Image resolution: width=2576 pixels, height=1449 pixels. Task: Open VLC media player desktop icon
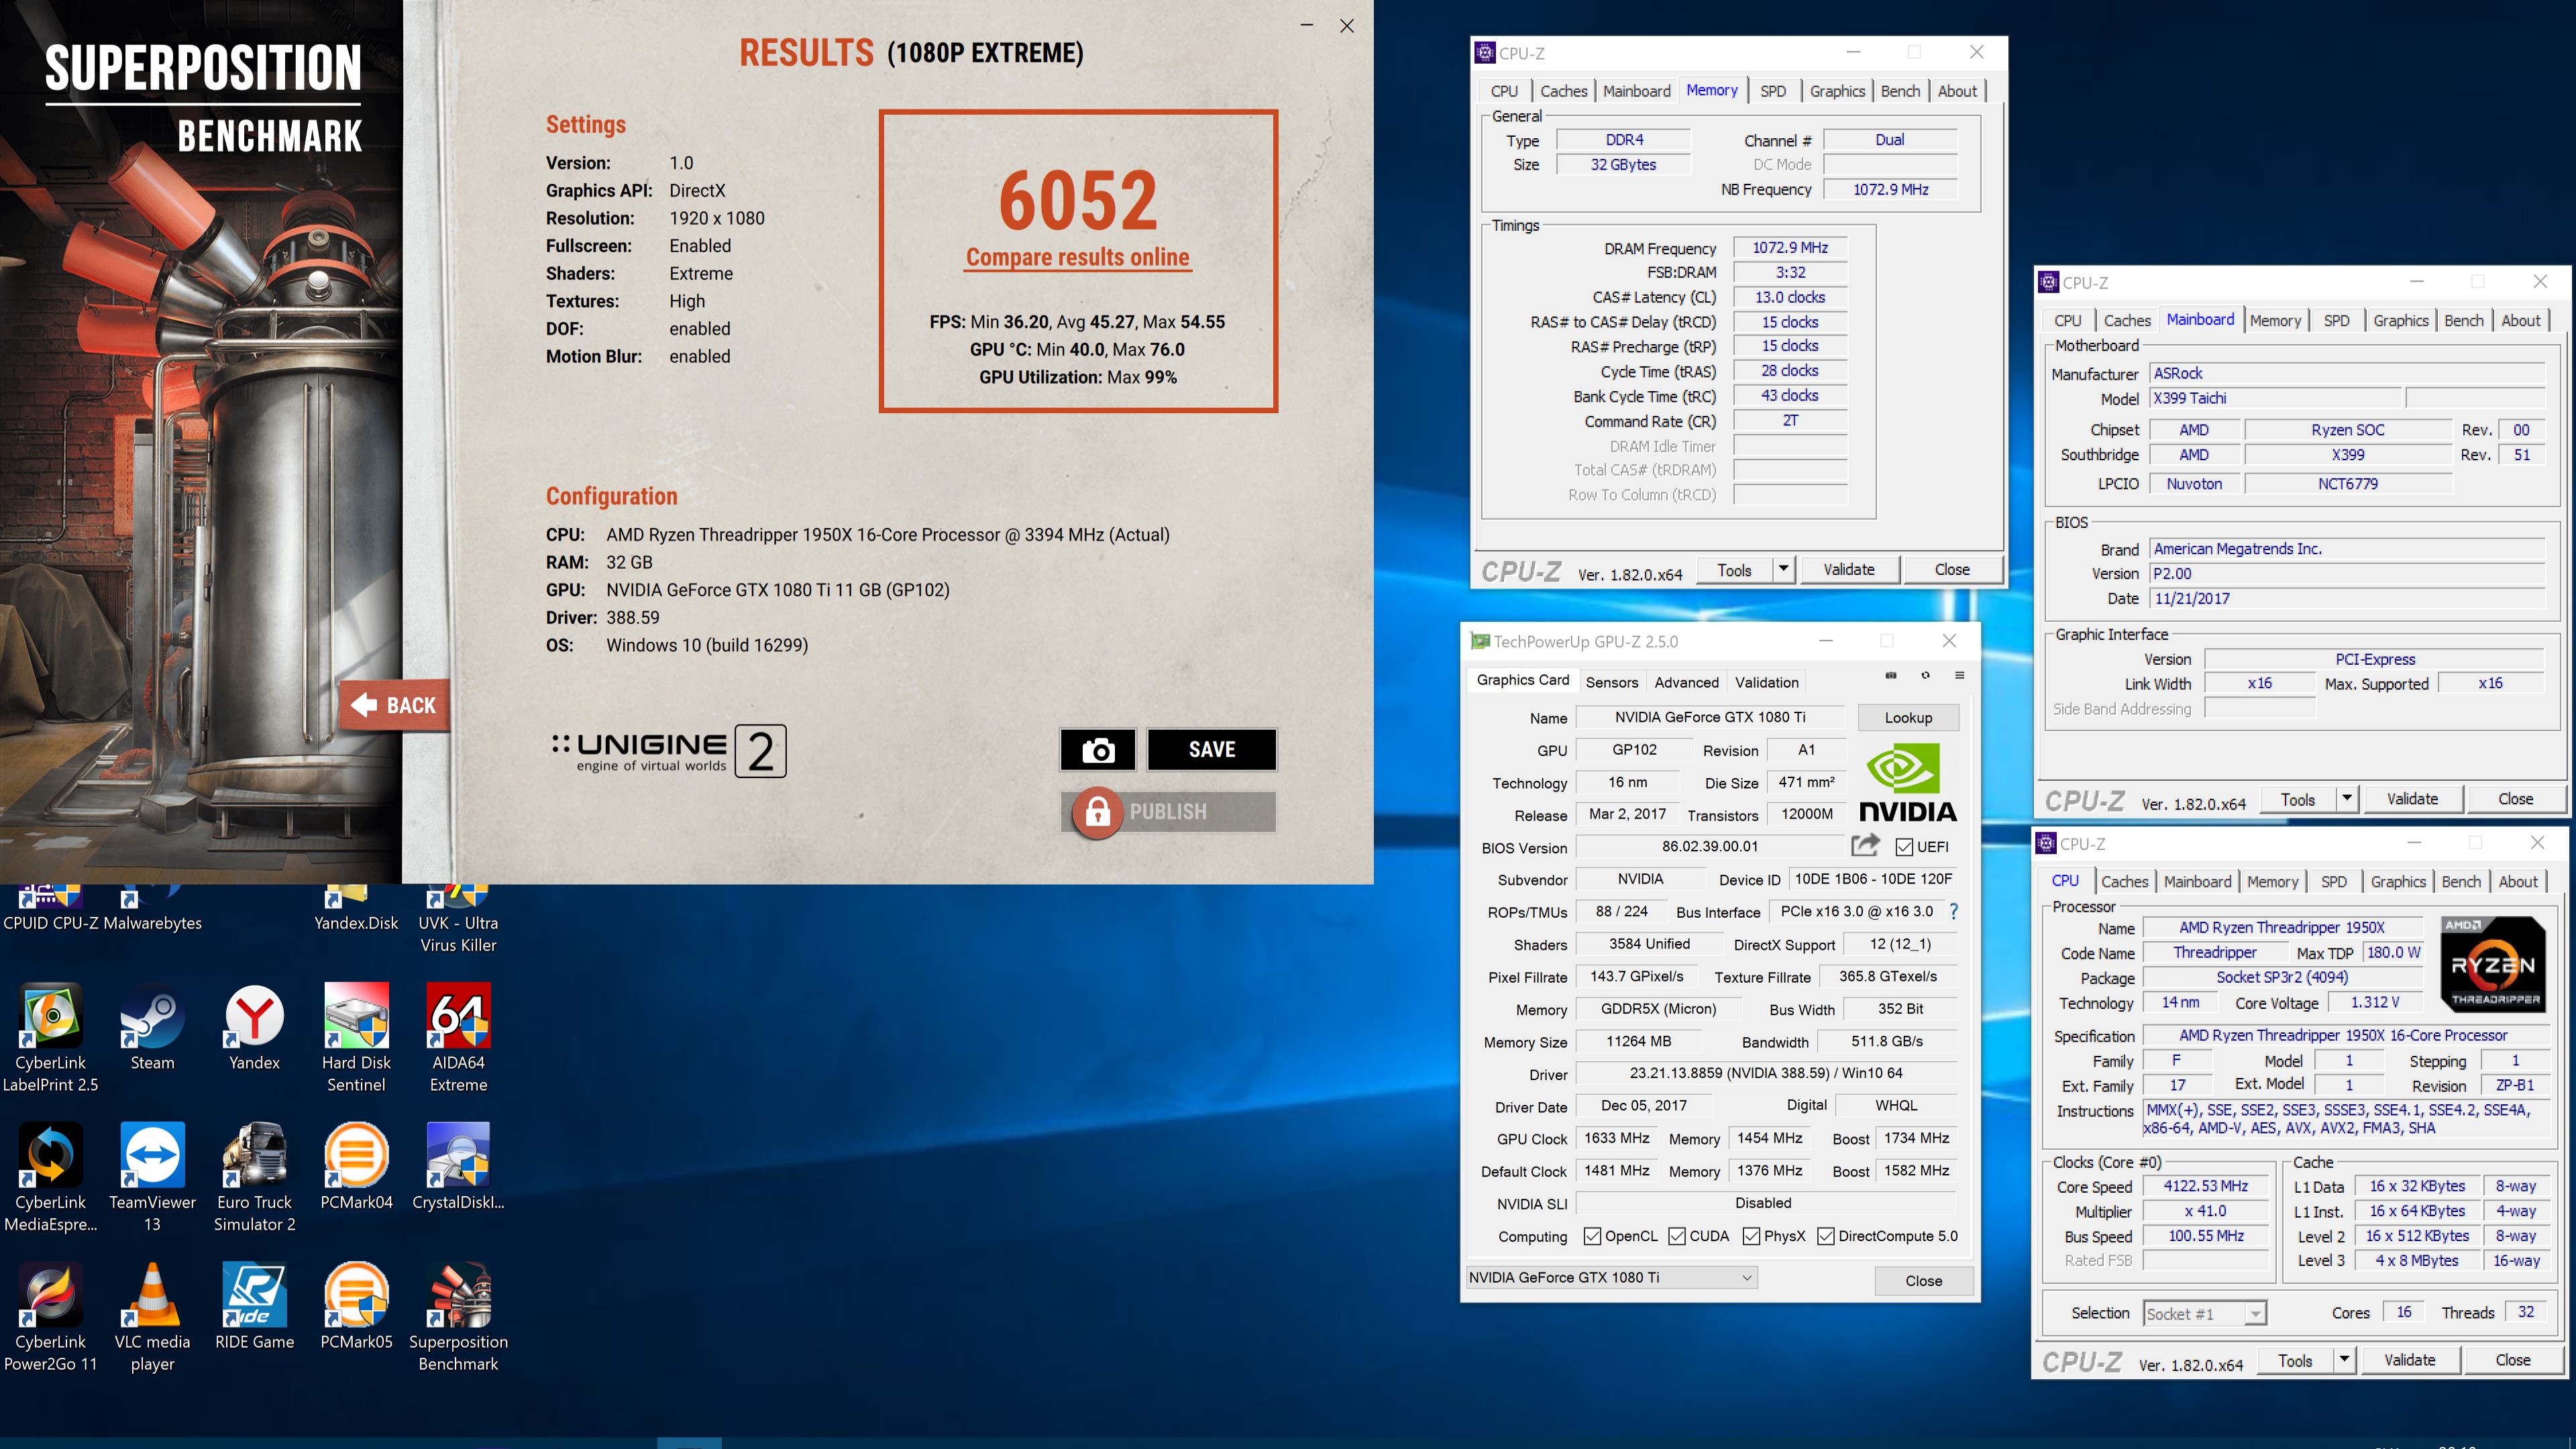(x=152, y=1318)
